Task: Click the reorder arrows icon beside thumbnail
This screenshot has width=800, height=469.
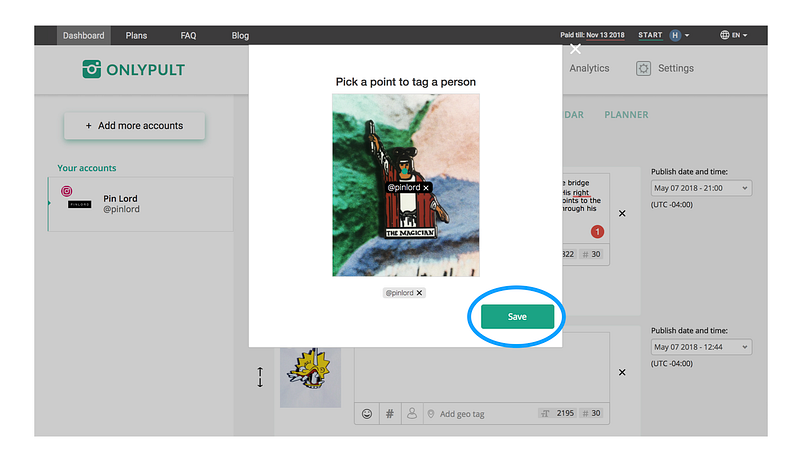Action: [x=260, y=377]
